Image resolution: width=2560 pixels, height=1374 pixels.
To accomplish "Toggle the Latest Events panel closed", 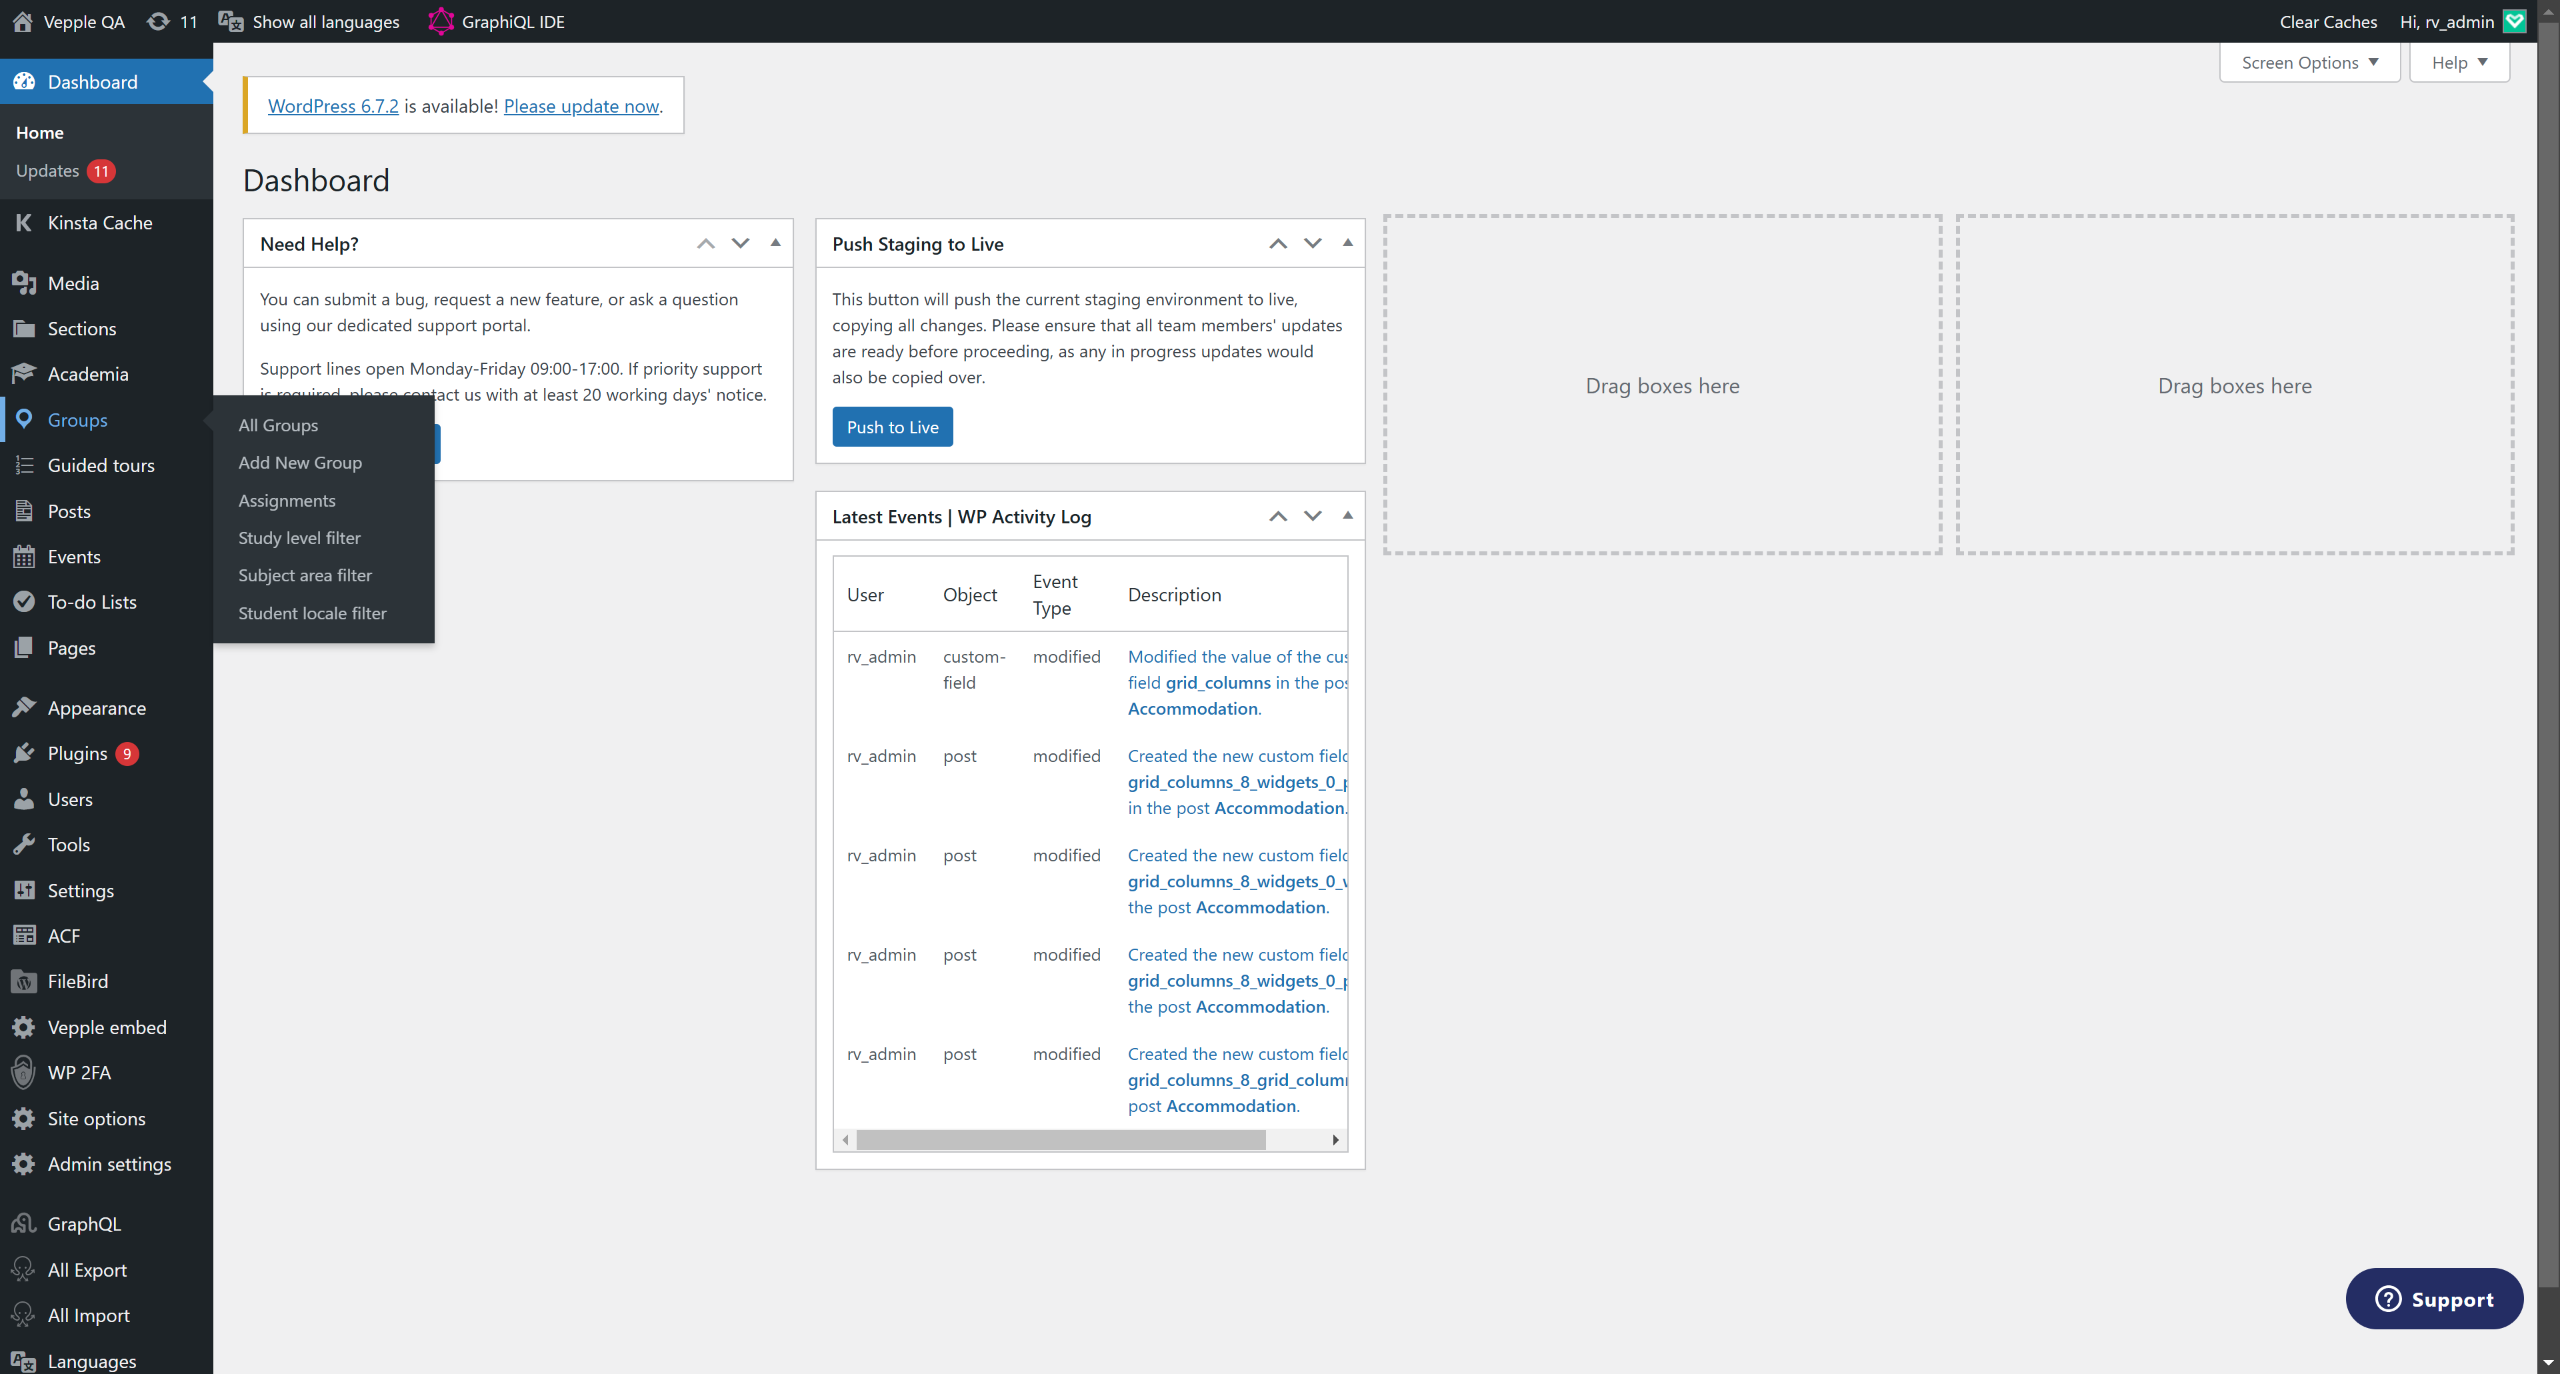I will click(x=1347, y=516).
